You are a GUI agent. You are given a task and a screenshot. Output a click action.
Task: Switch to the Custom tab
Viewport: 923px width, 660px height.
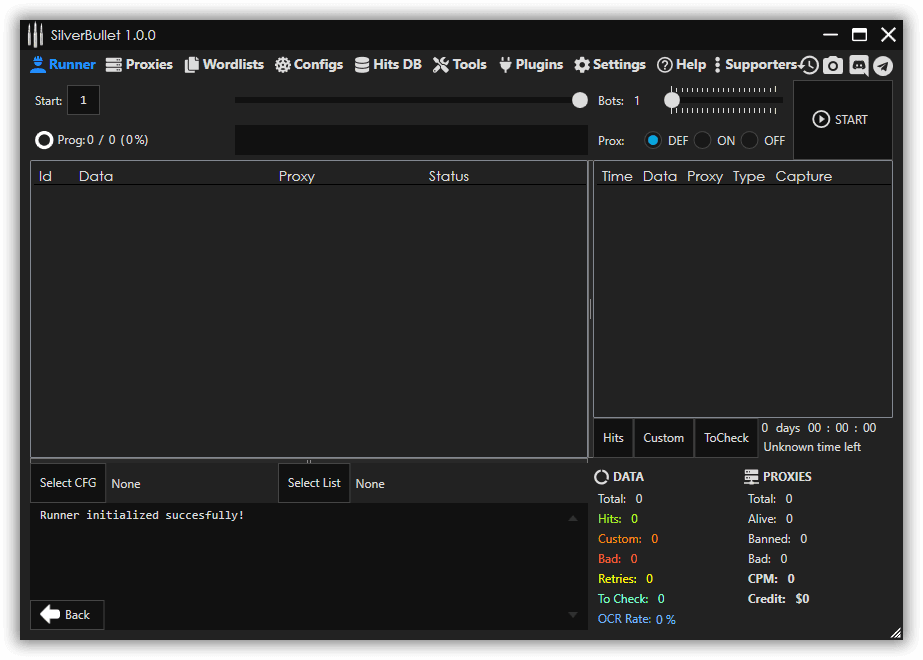(663, 437)
